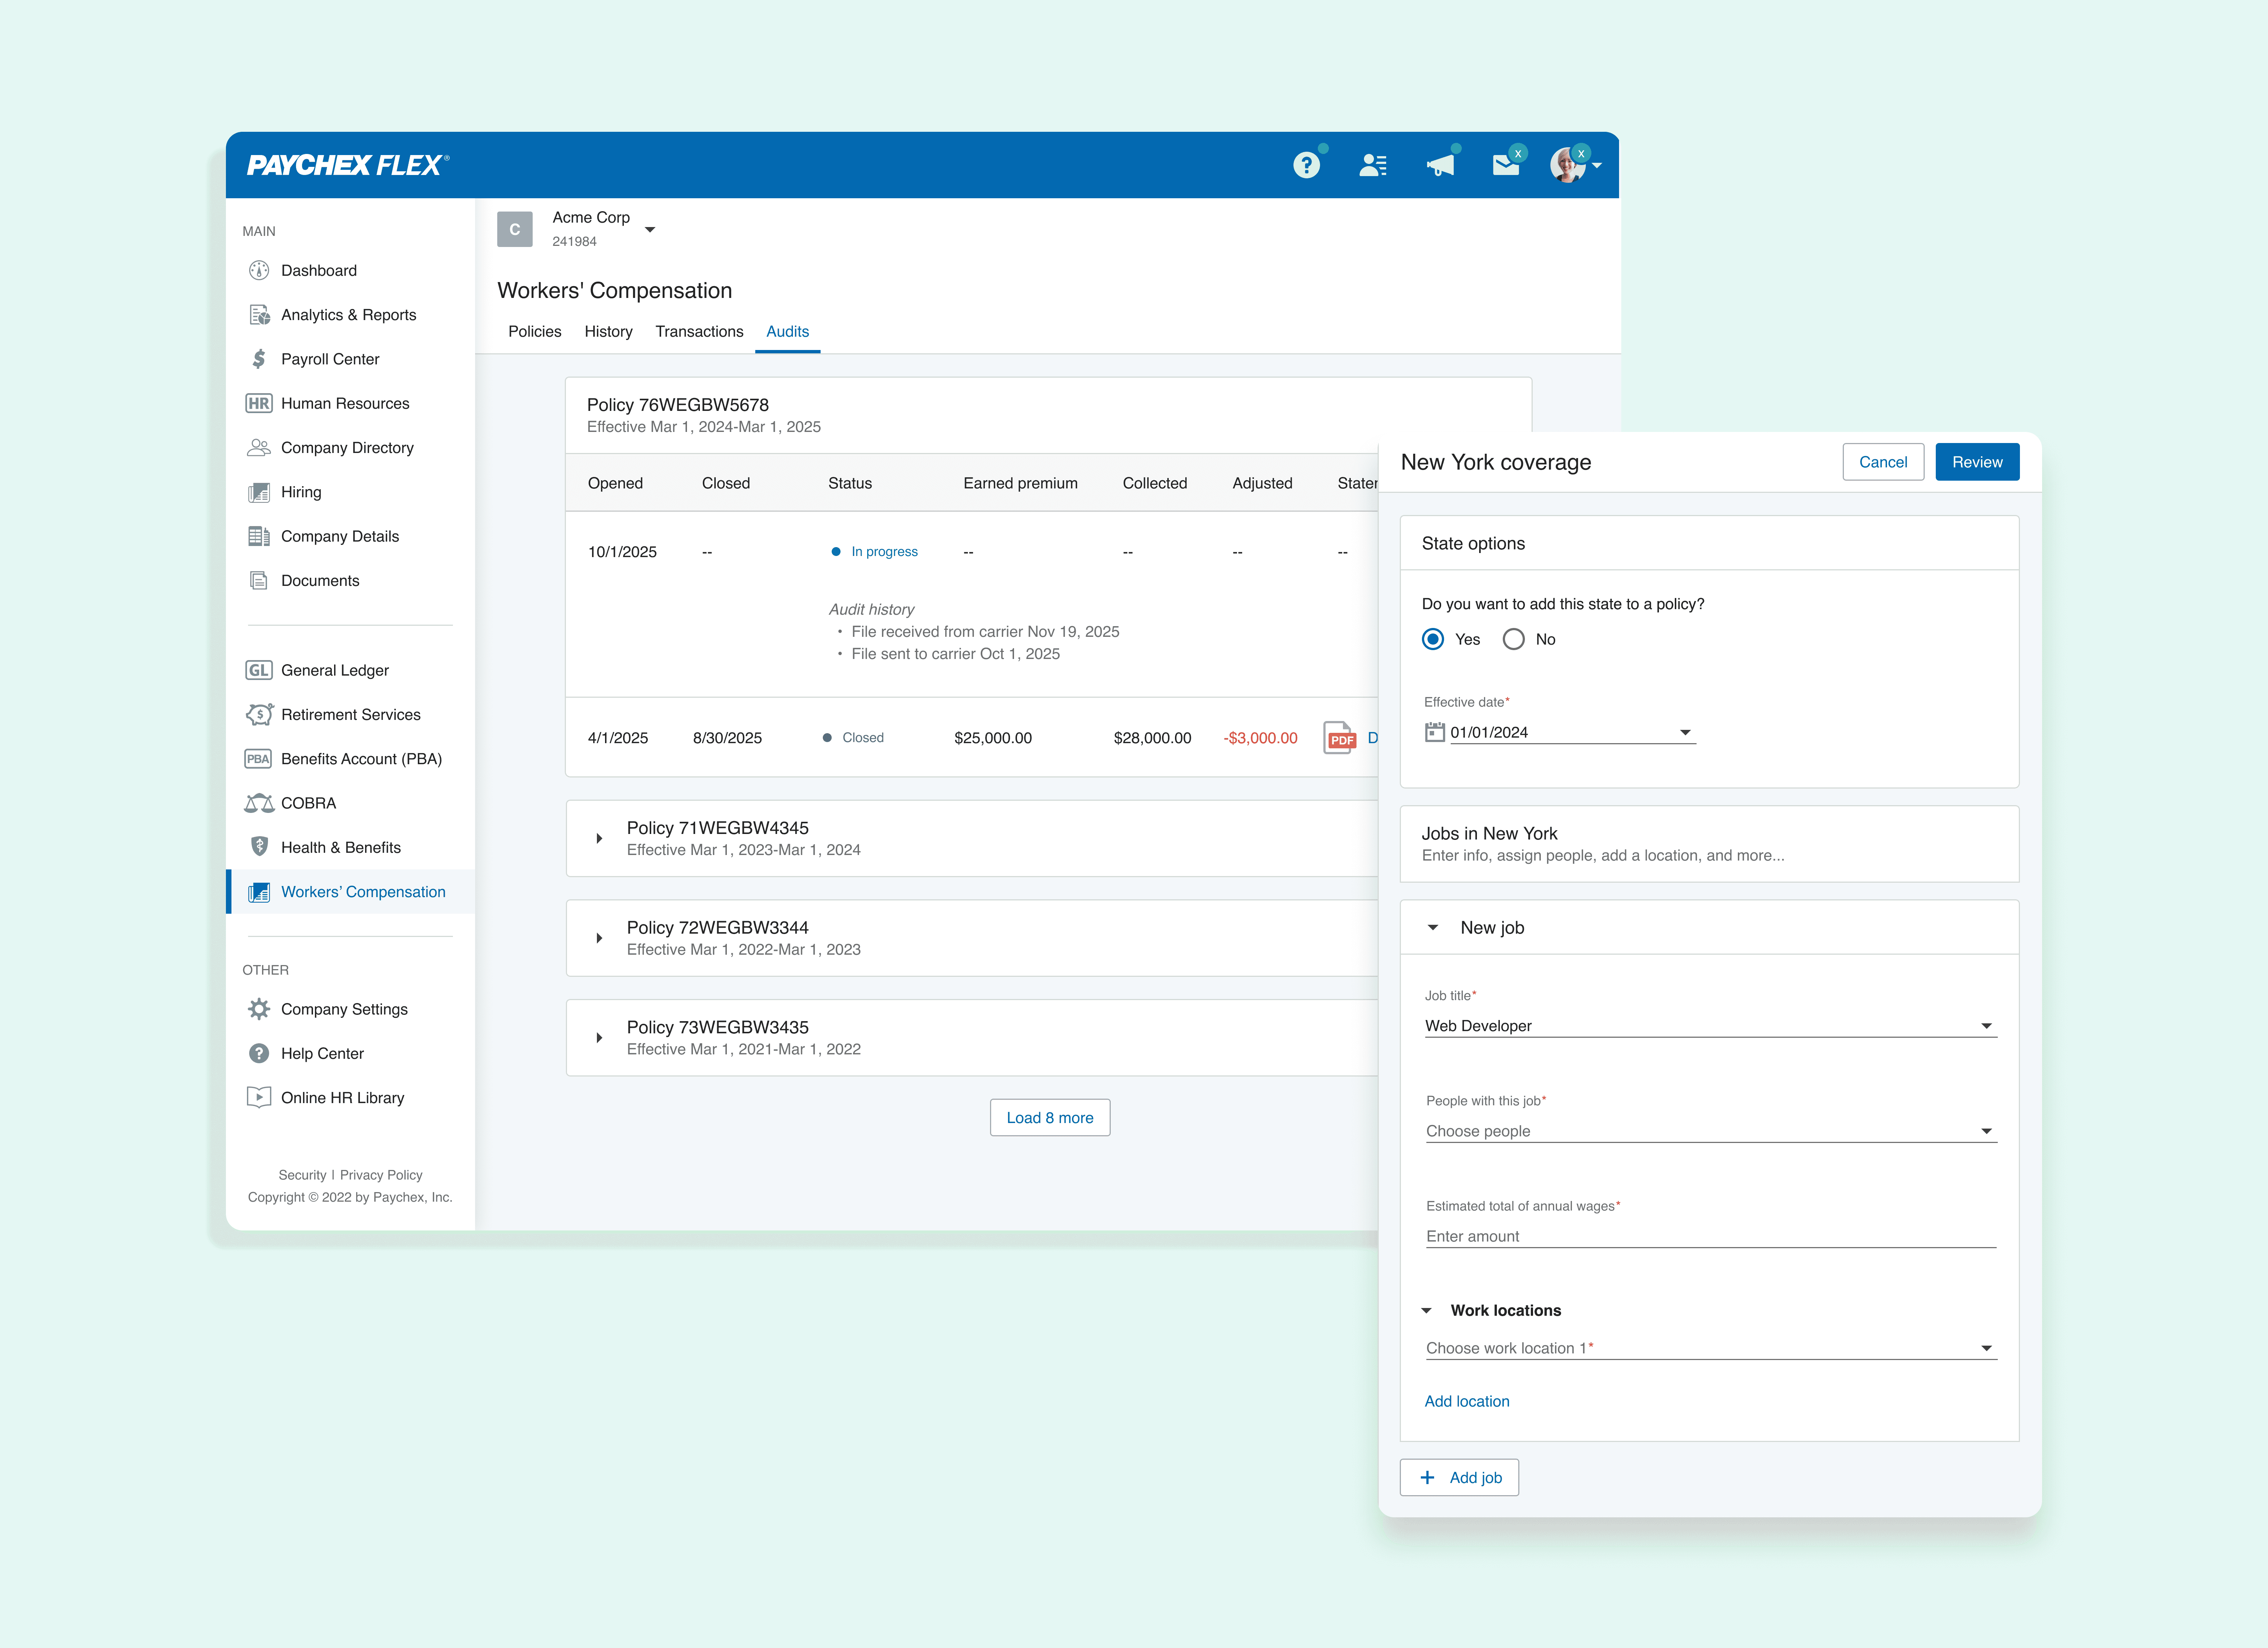This screenshot has width=2268, height=1648.
Task: Click the contacts list icon in header
Action: [x=1373, y=165]
